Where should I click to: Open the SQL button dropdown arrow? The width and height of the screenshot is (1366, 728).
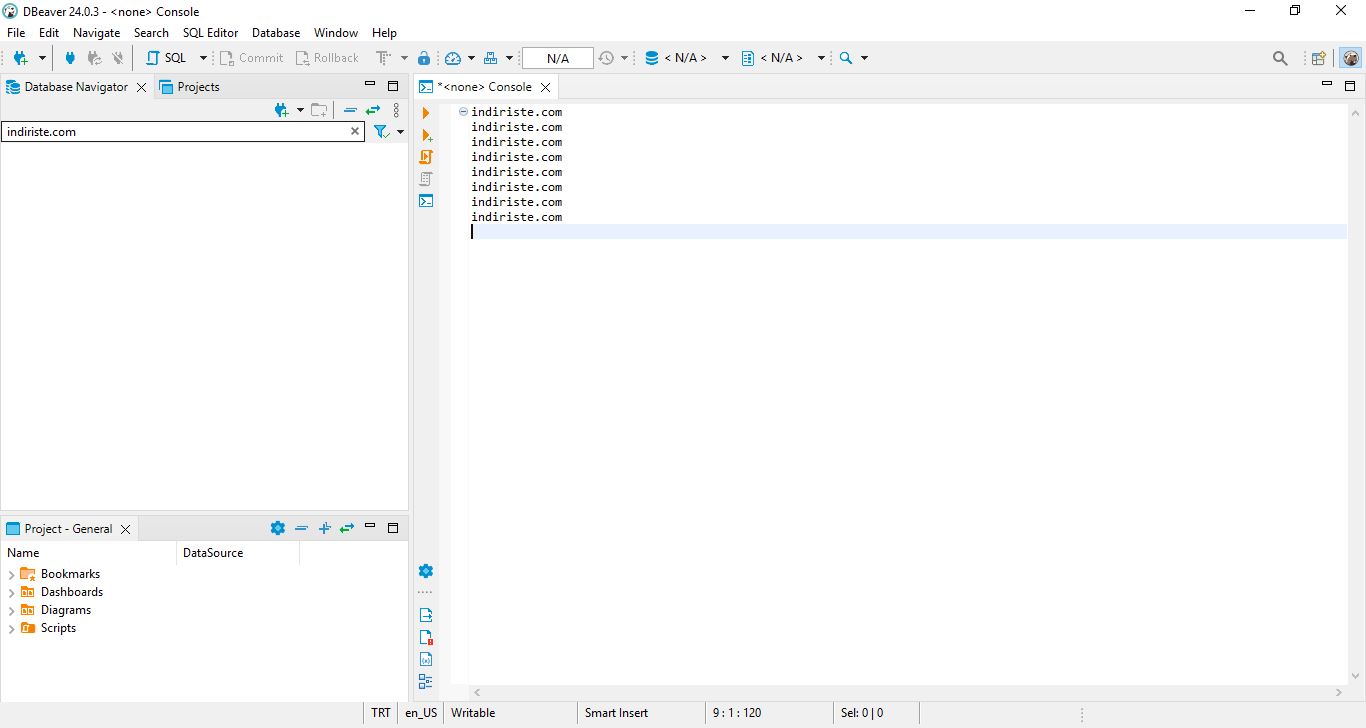(x=203, y=58)
